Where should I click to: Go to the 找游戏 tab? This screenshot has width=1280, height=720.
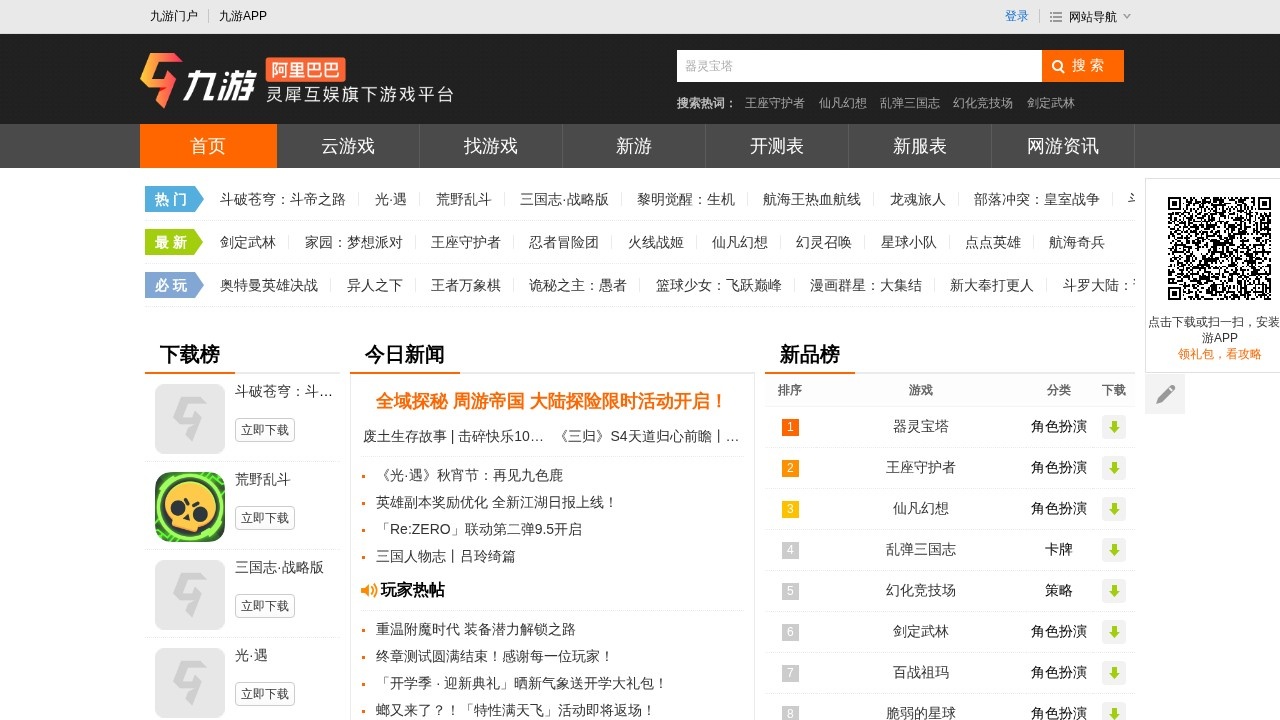(491, 146)
